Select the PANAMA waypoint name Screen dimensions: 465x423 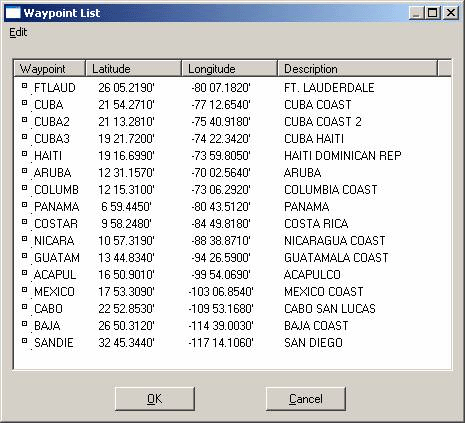coord(57,207)
